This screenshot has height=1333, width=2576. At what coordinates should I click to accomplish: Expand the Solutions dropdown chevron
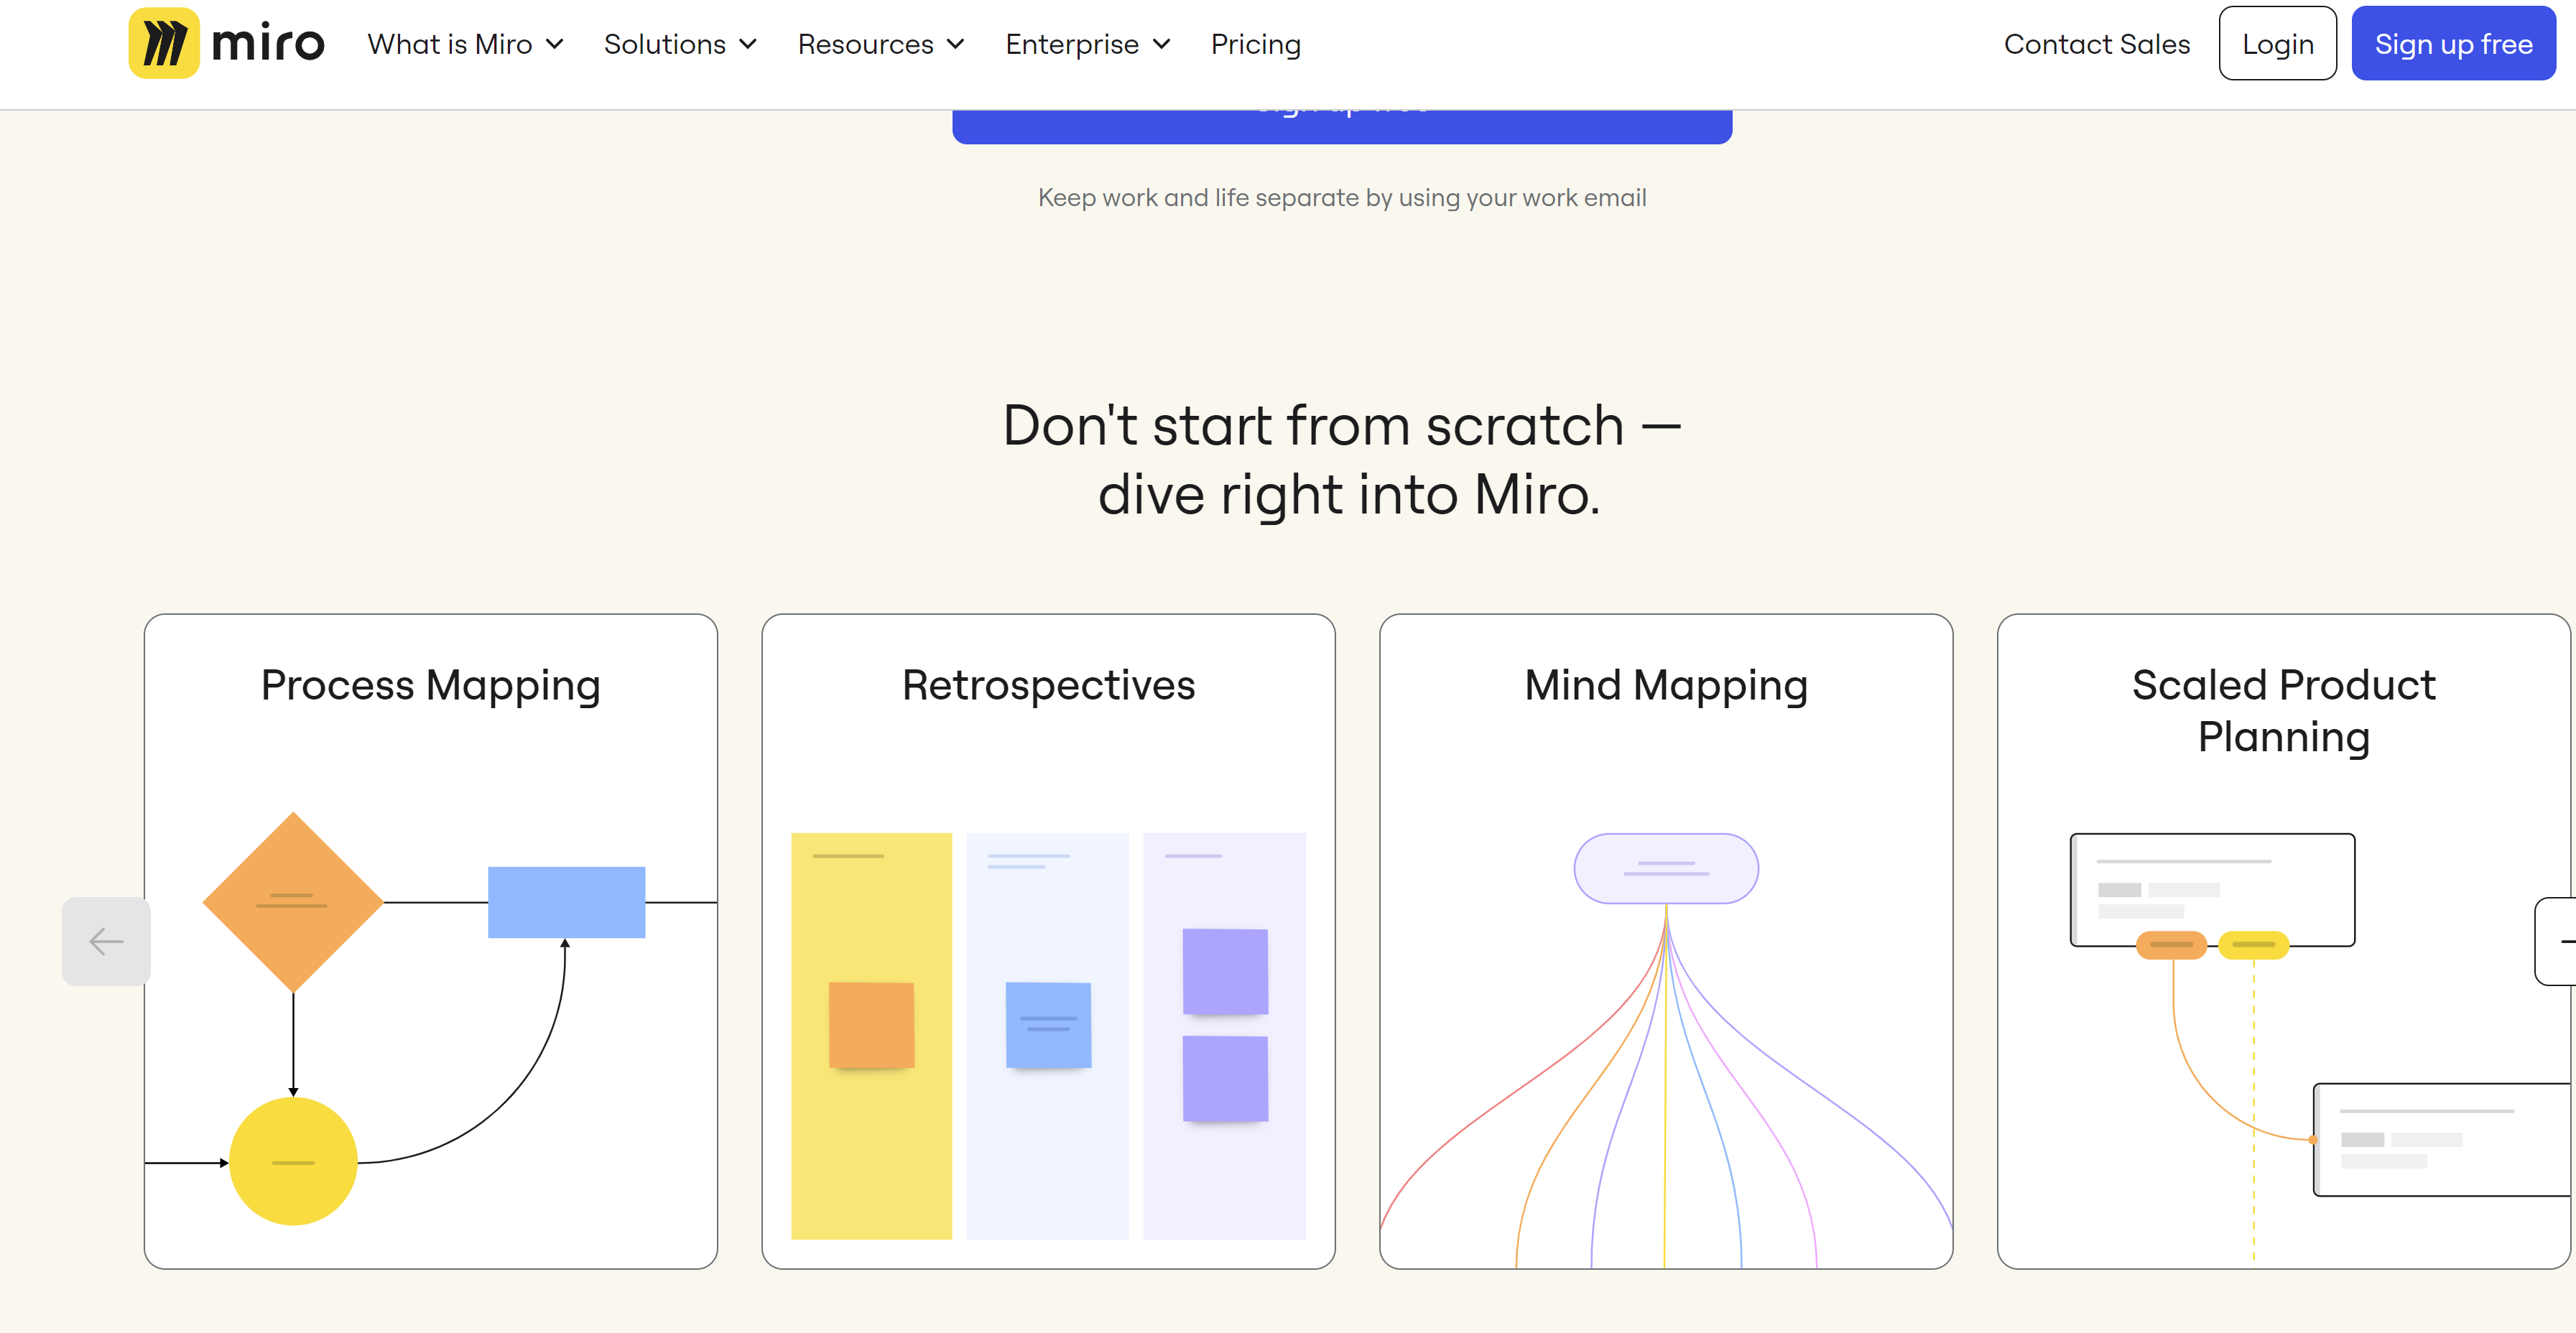click(748, 44)
